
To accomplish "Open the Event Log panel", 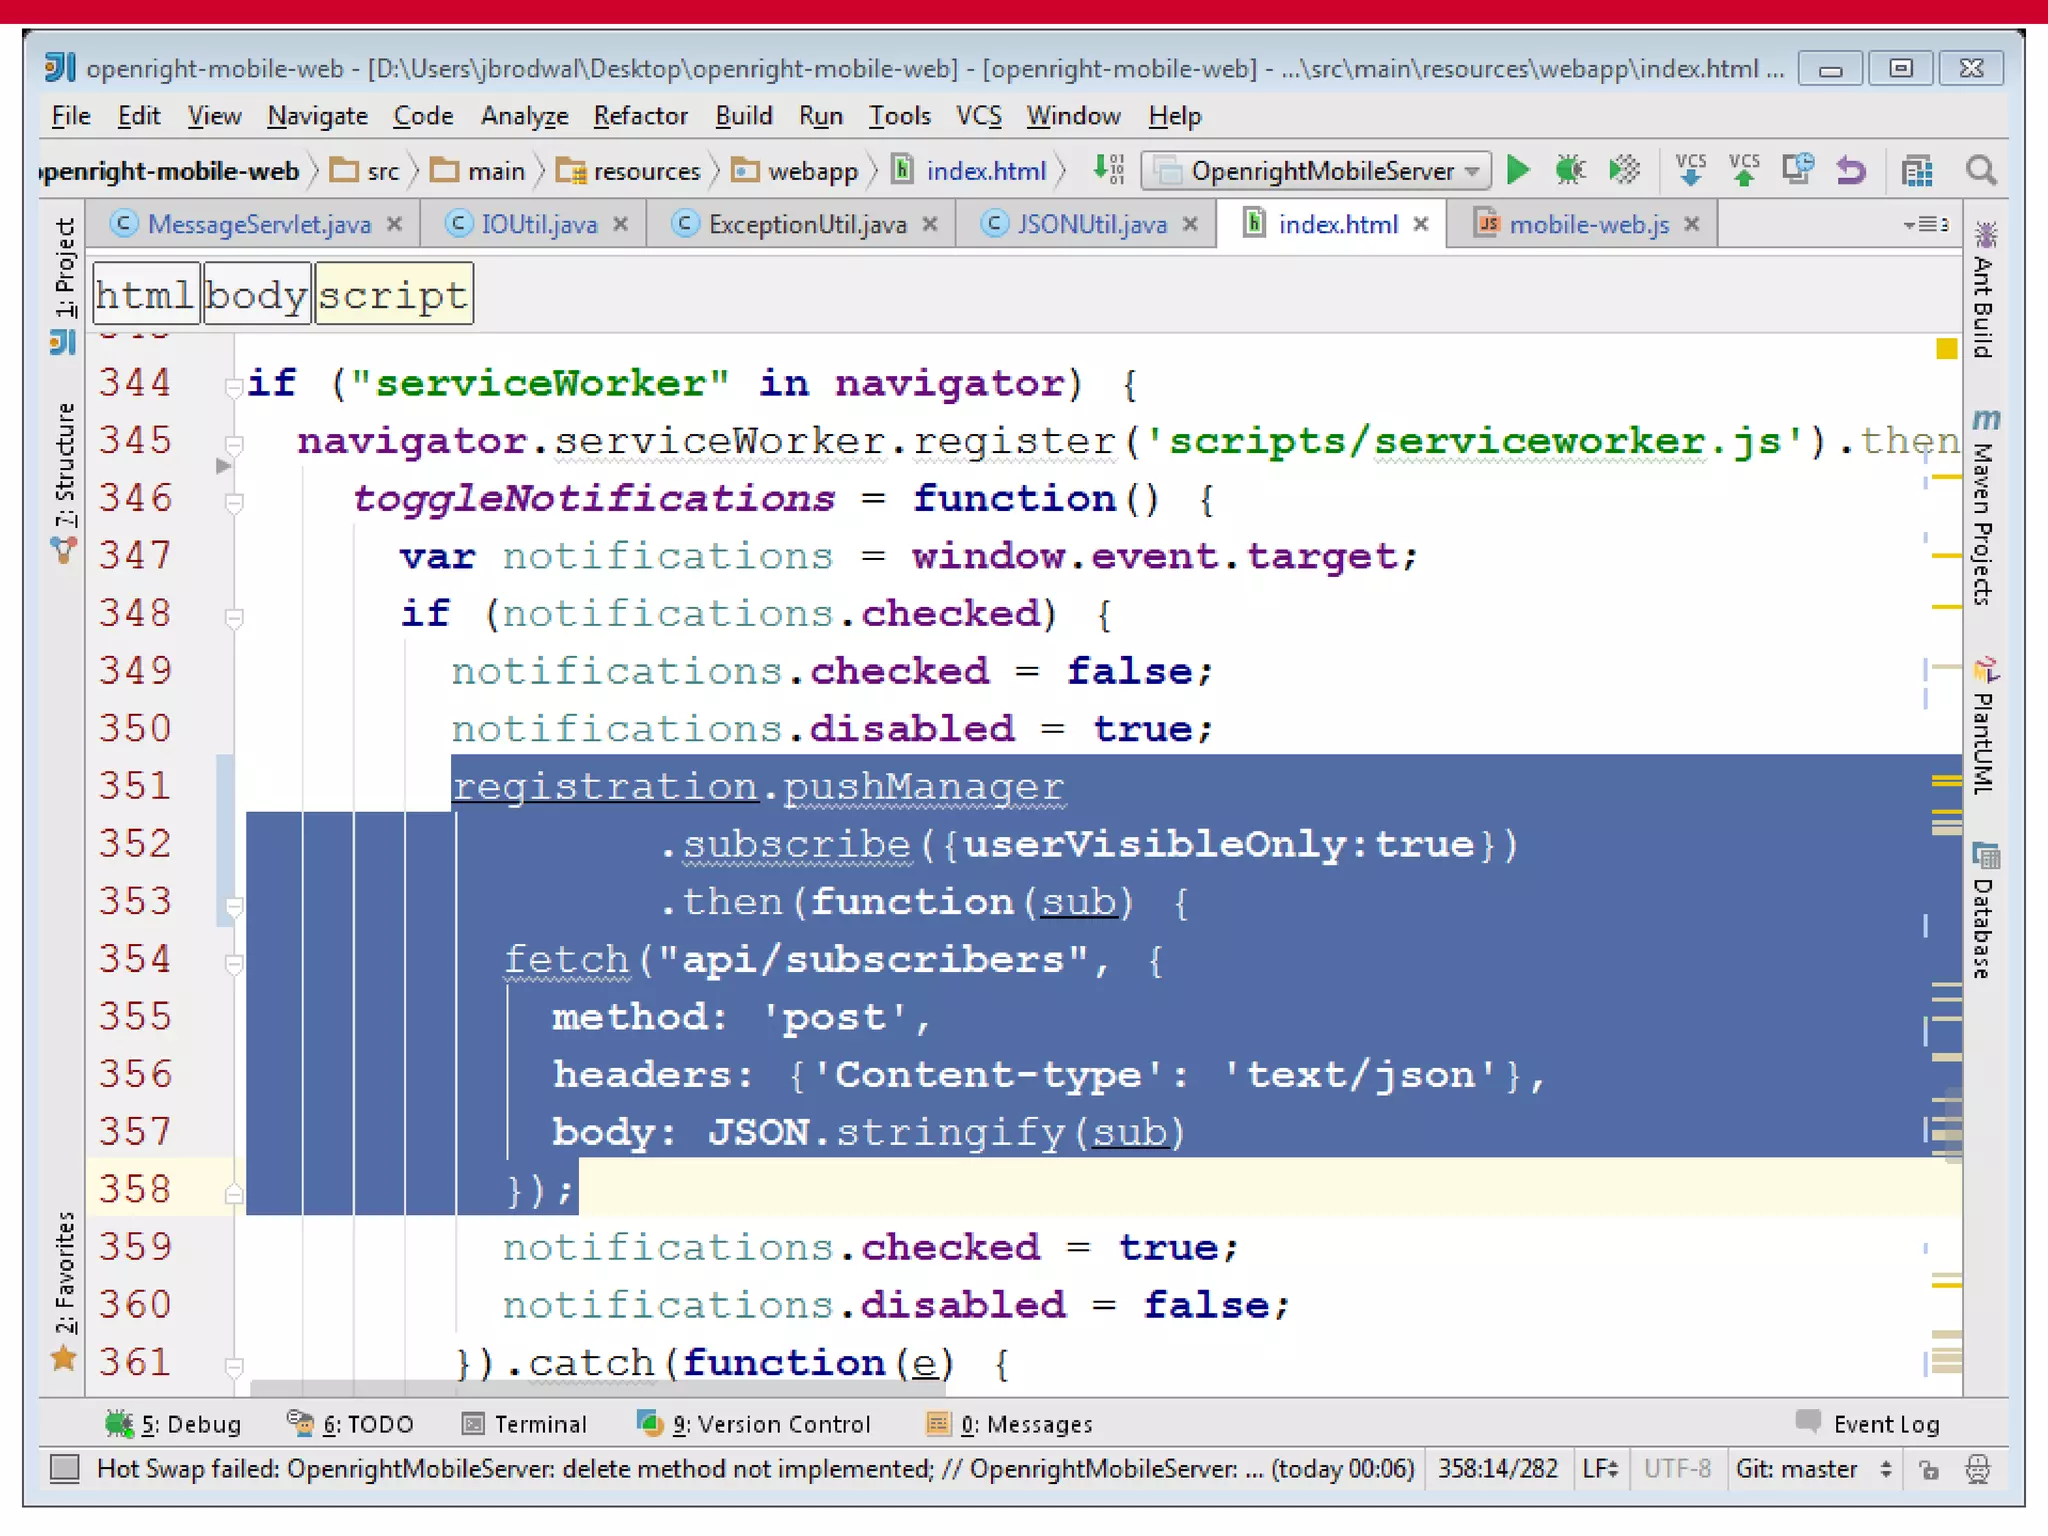I will (1869, 1423).
